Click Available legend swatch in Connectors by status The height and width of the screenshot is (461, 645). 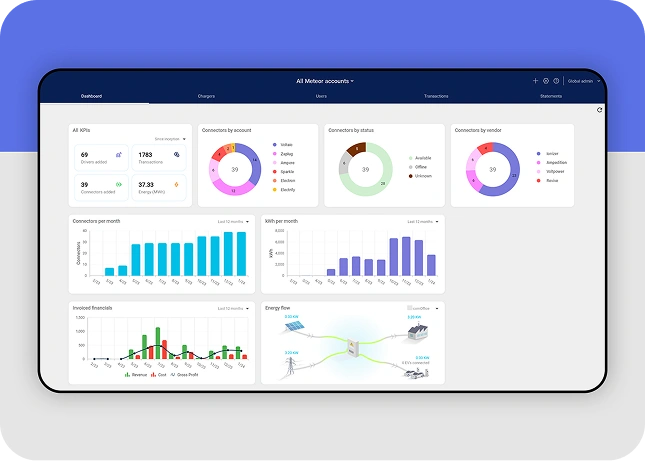pos(410,158)
